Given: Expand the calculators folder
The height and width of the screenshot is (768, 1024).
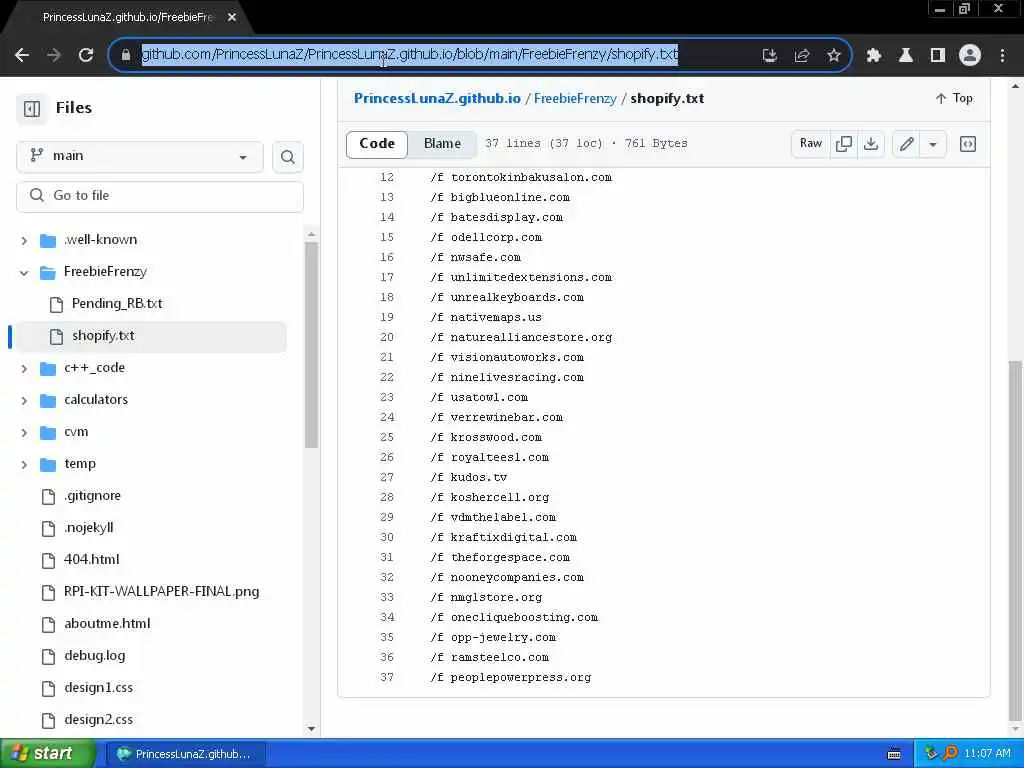Looking at the screenshot, I should click(24, 400).
